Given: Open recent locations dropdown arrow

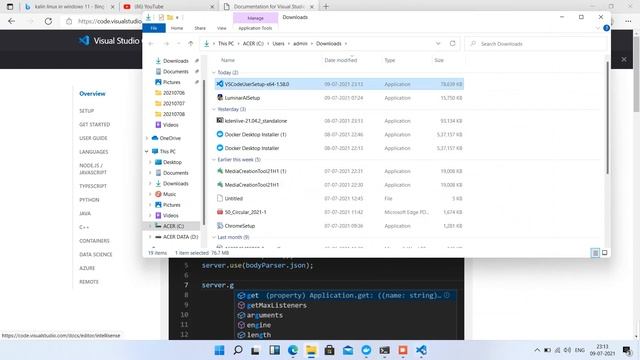Looking at the screenshot, I should pyautogui.click(x=178, y=44).
